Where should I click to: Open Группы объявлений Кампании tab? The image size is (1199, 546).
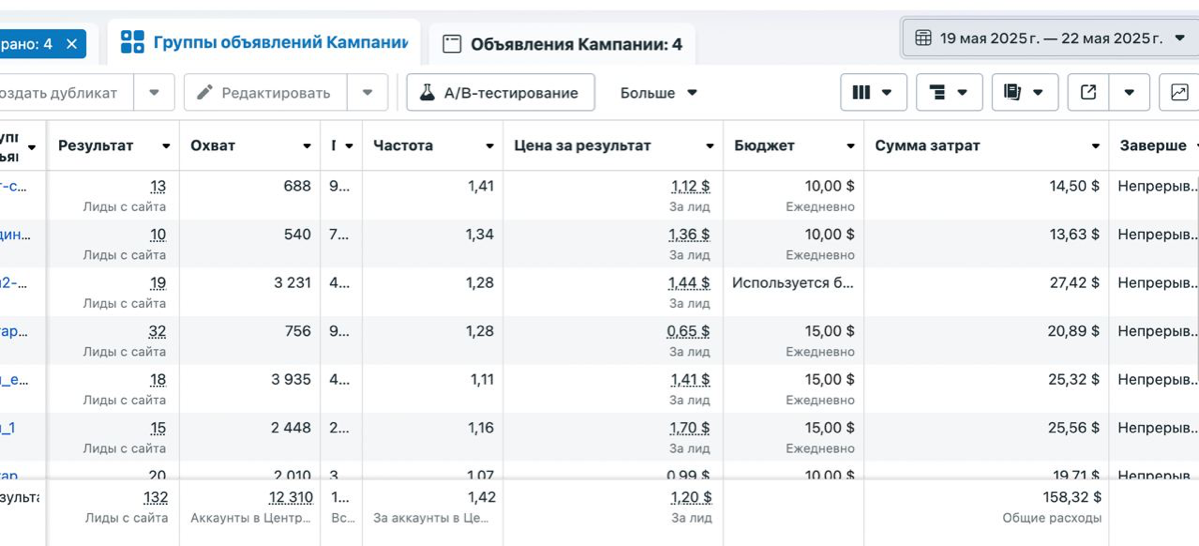(x=264, y=43)
